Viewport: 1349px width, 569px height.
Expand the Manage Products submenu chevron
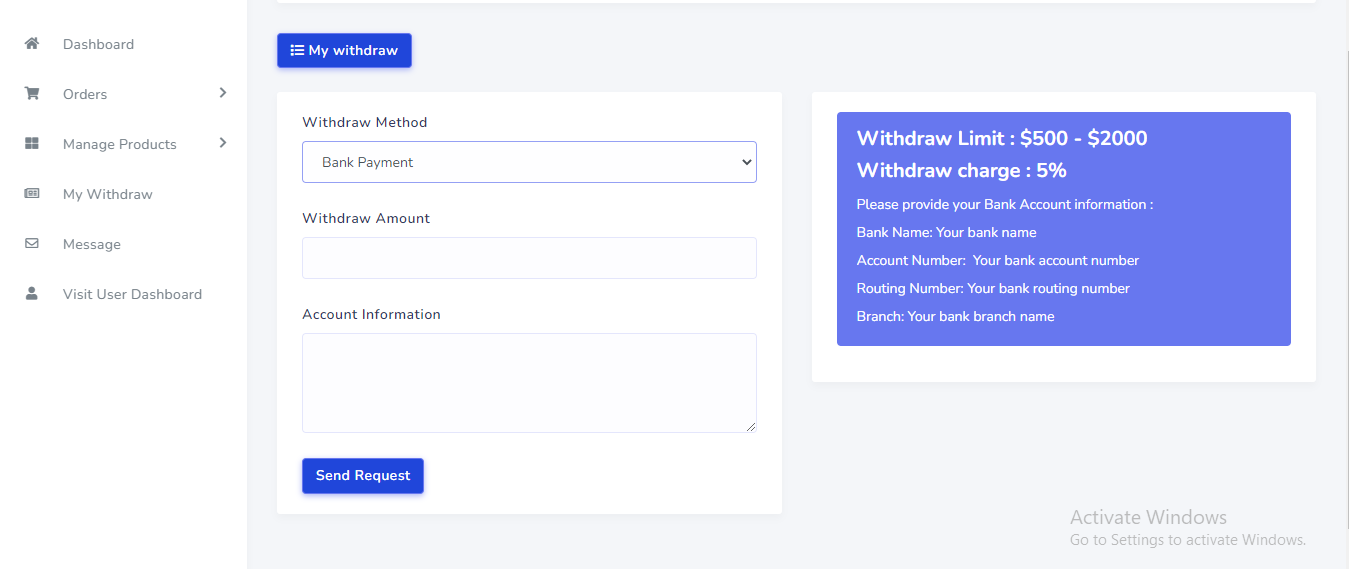pyautogui.click(x=223, y=143)
